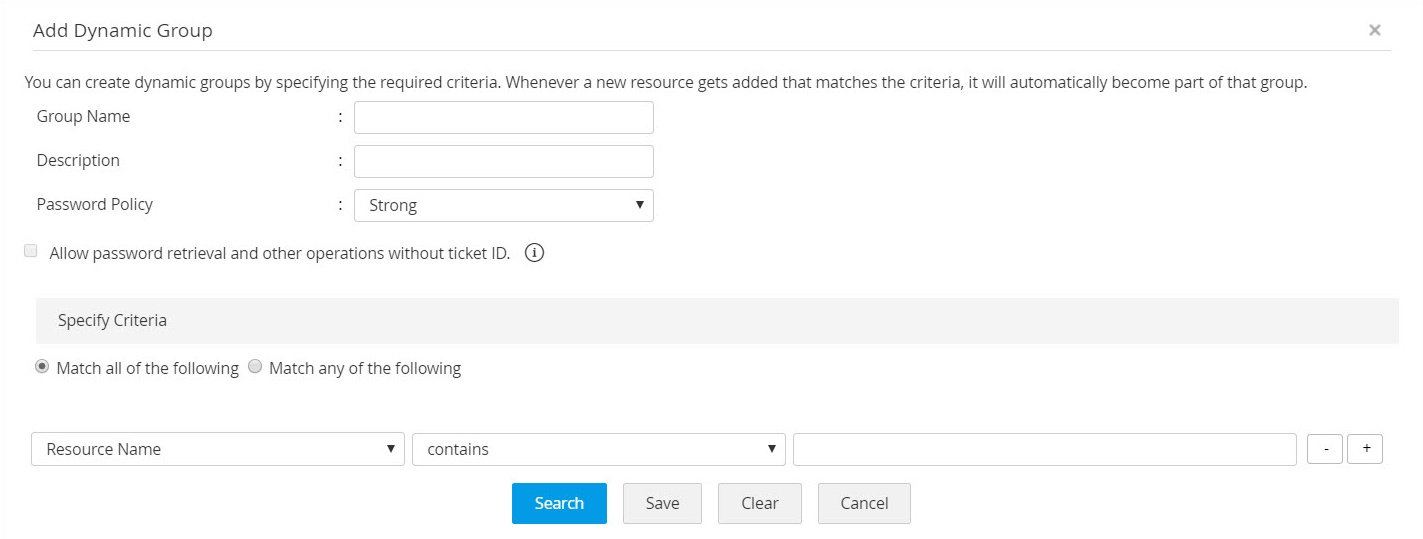Cancel the dynamic group creation

(x=864, y=503)
